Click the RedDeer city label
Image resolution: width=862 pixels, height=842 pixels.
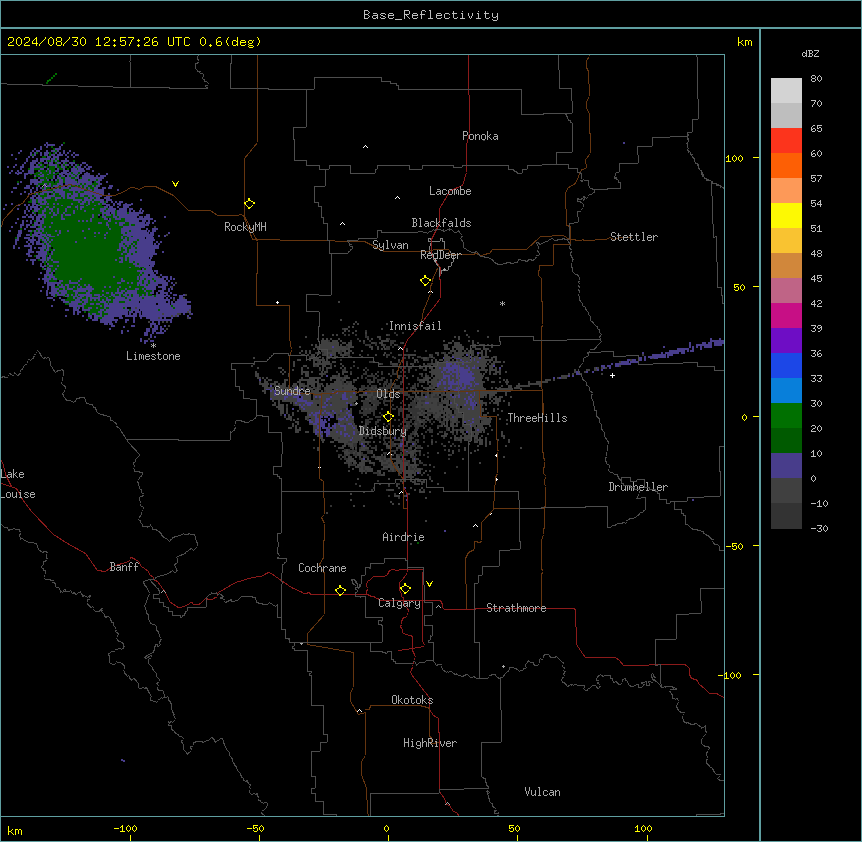point(440,255)
